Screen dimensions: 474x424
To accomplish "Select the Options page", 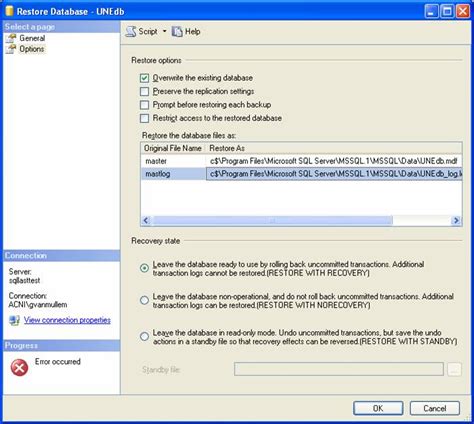I will 32,49.
